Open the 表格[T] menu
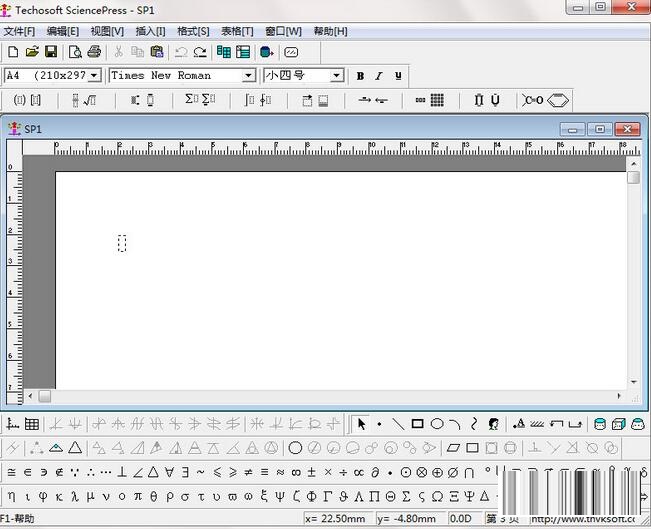 point(237,32)
